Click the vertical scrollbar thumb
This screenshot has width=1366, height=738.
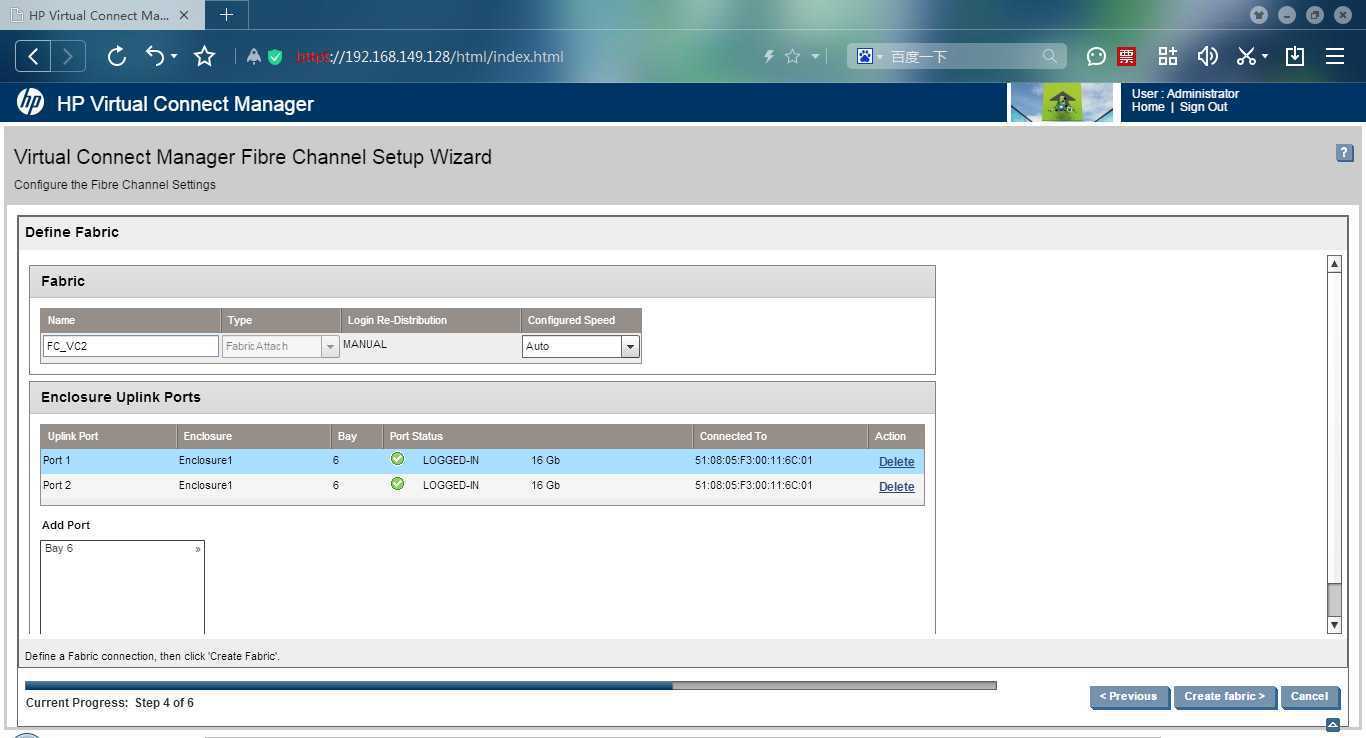1334,599
